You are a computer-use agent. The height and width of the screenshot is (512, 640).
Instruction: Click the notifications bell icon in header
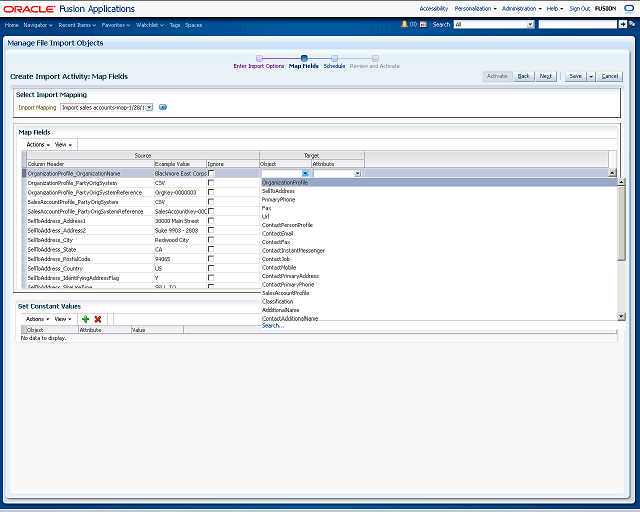click(x=404, y=23)
